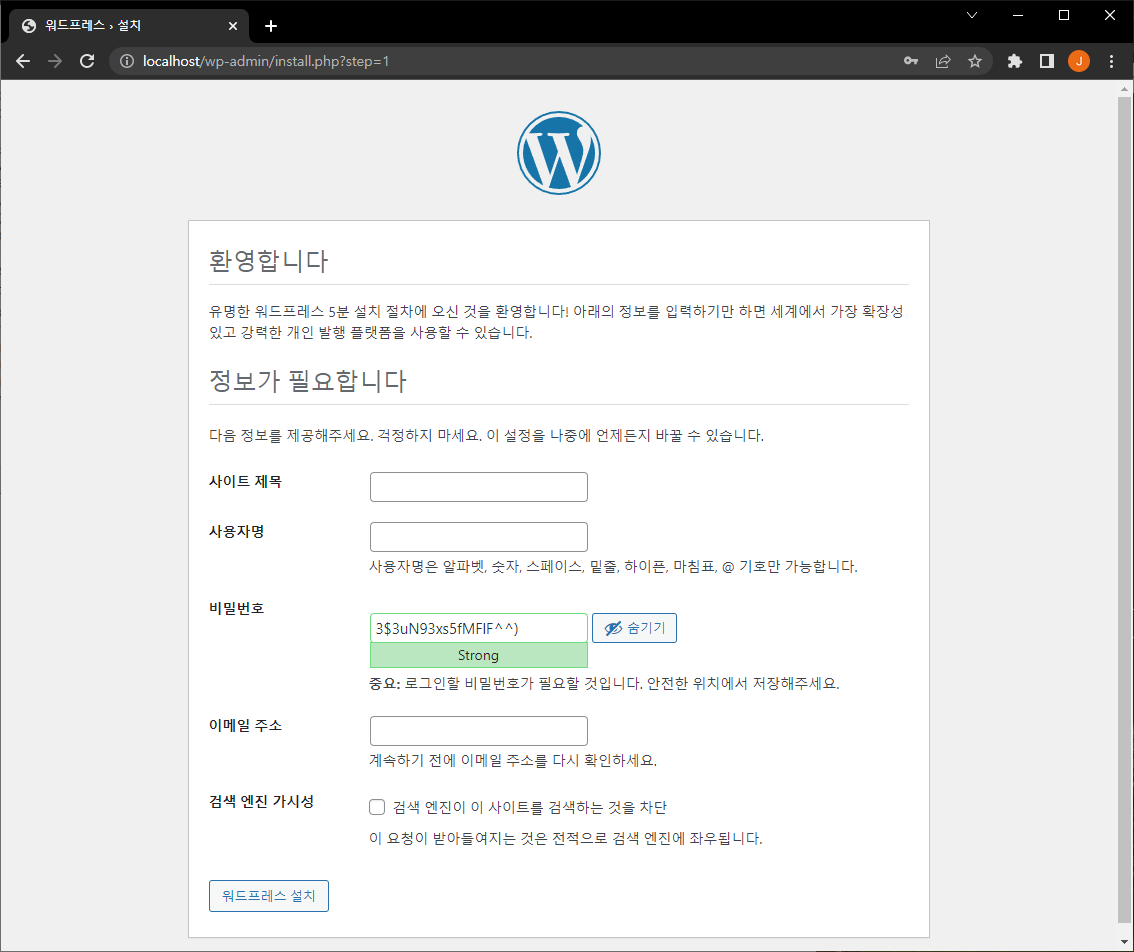This screenshot has width=1134, height=952.
Task: Bookmark this page with star icon
Action: tap(975, 61)
